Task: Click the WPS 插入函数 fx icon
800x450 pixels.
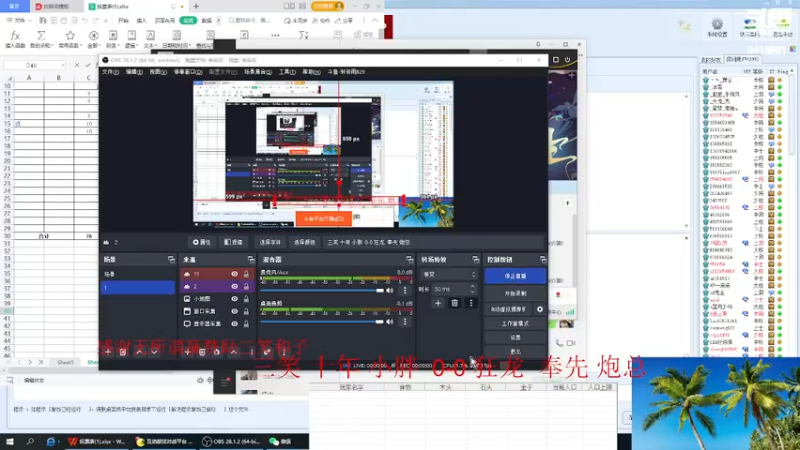Action: (15, 36)
